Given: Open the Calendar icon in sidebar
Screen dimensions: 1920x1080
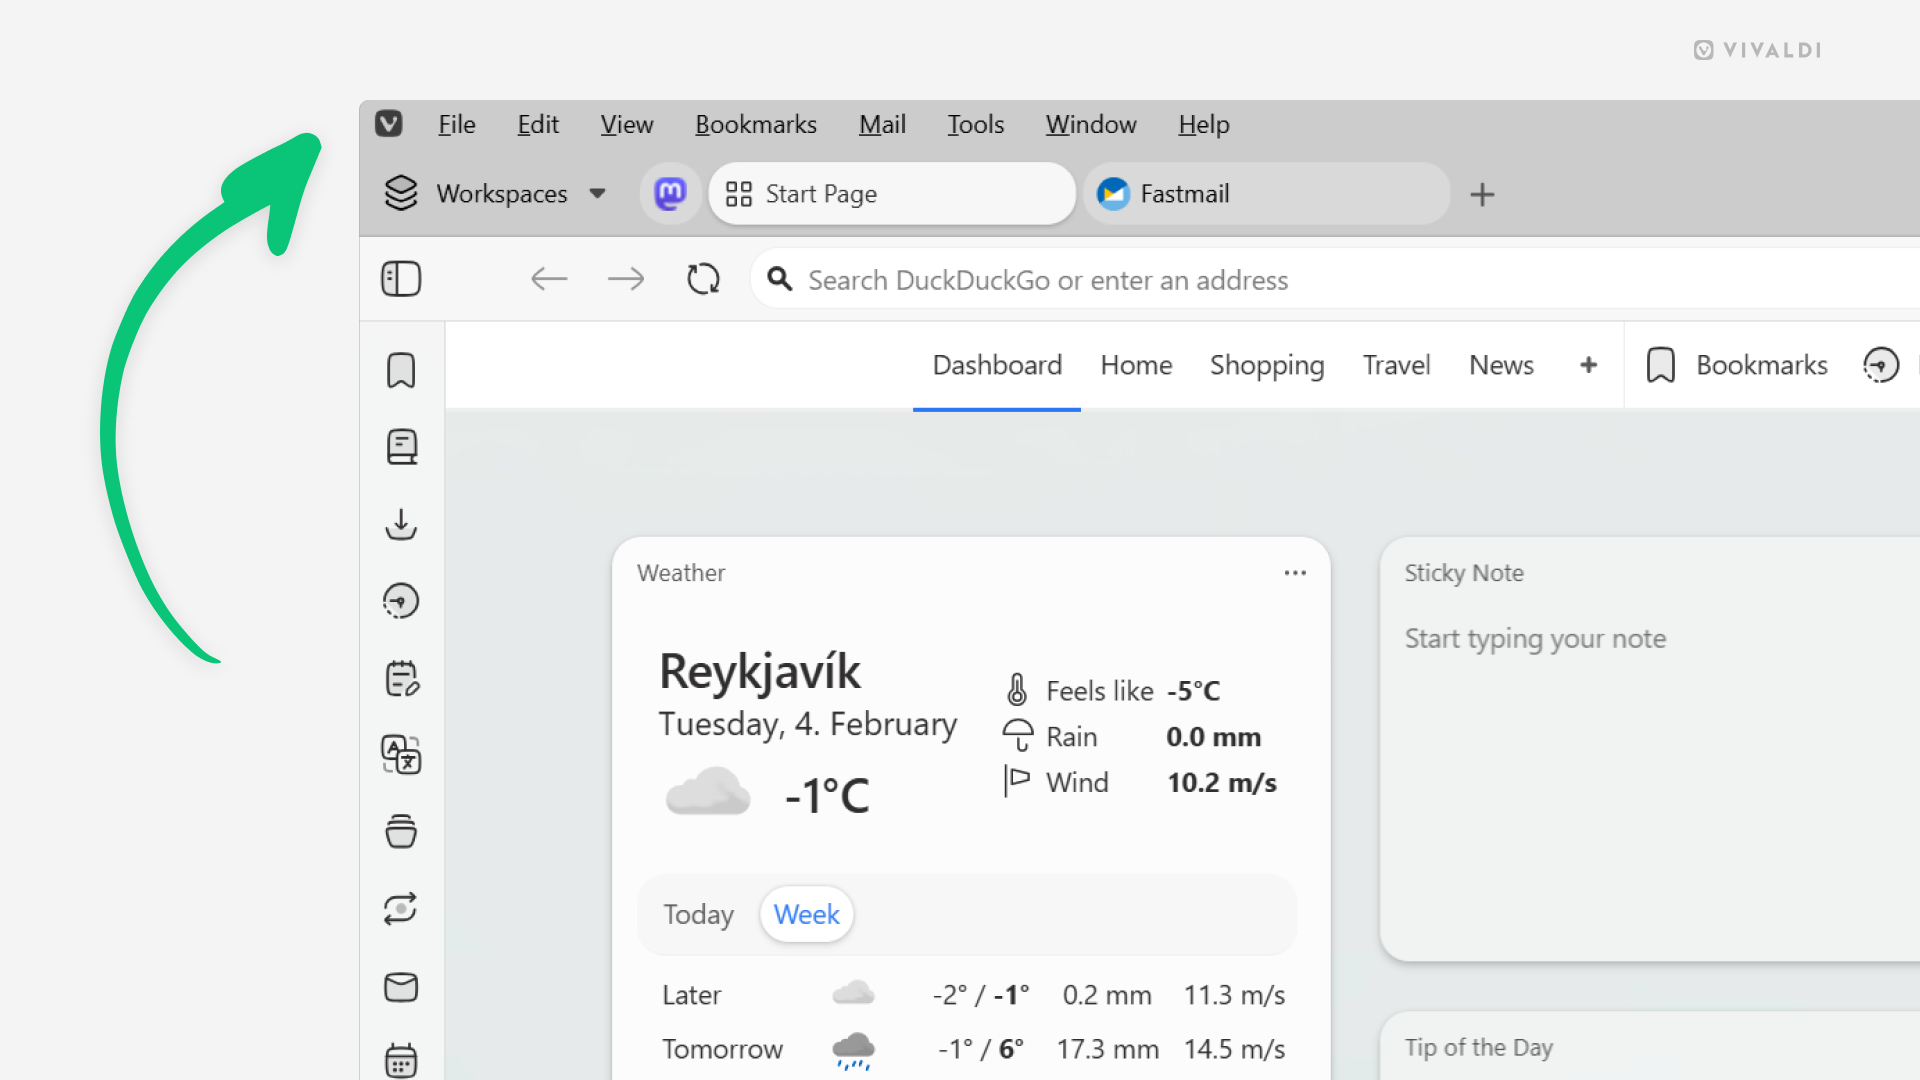Looking at the screenshot, I should click(x=400, y=1062).
